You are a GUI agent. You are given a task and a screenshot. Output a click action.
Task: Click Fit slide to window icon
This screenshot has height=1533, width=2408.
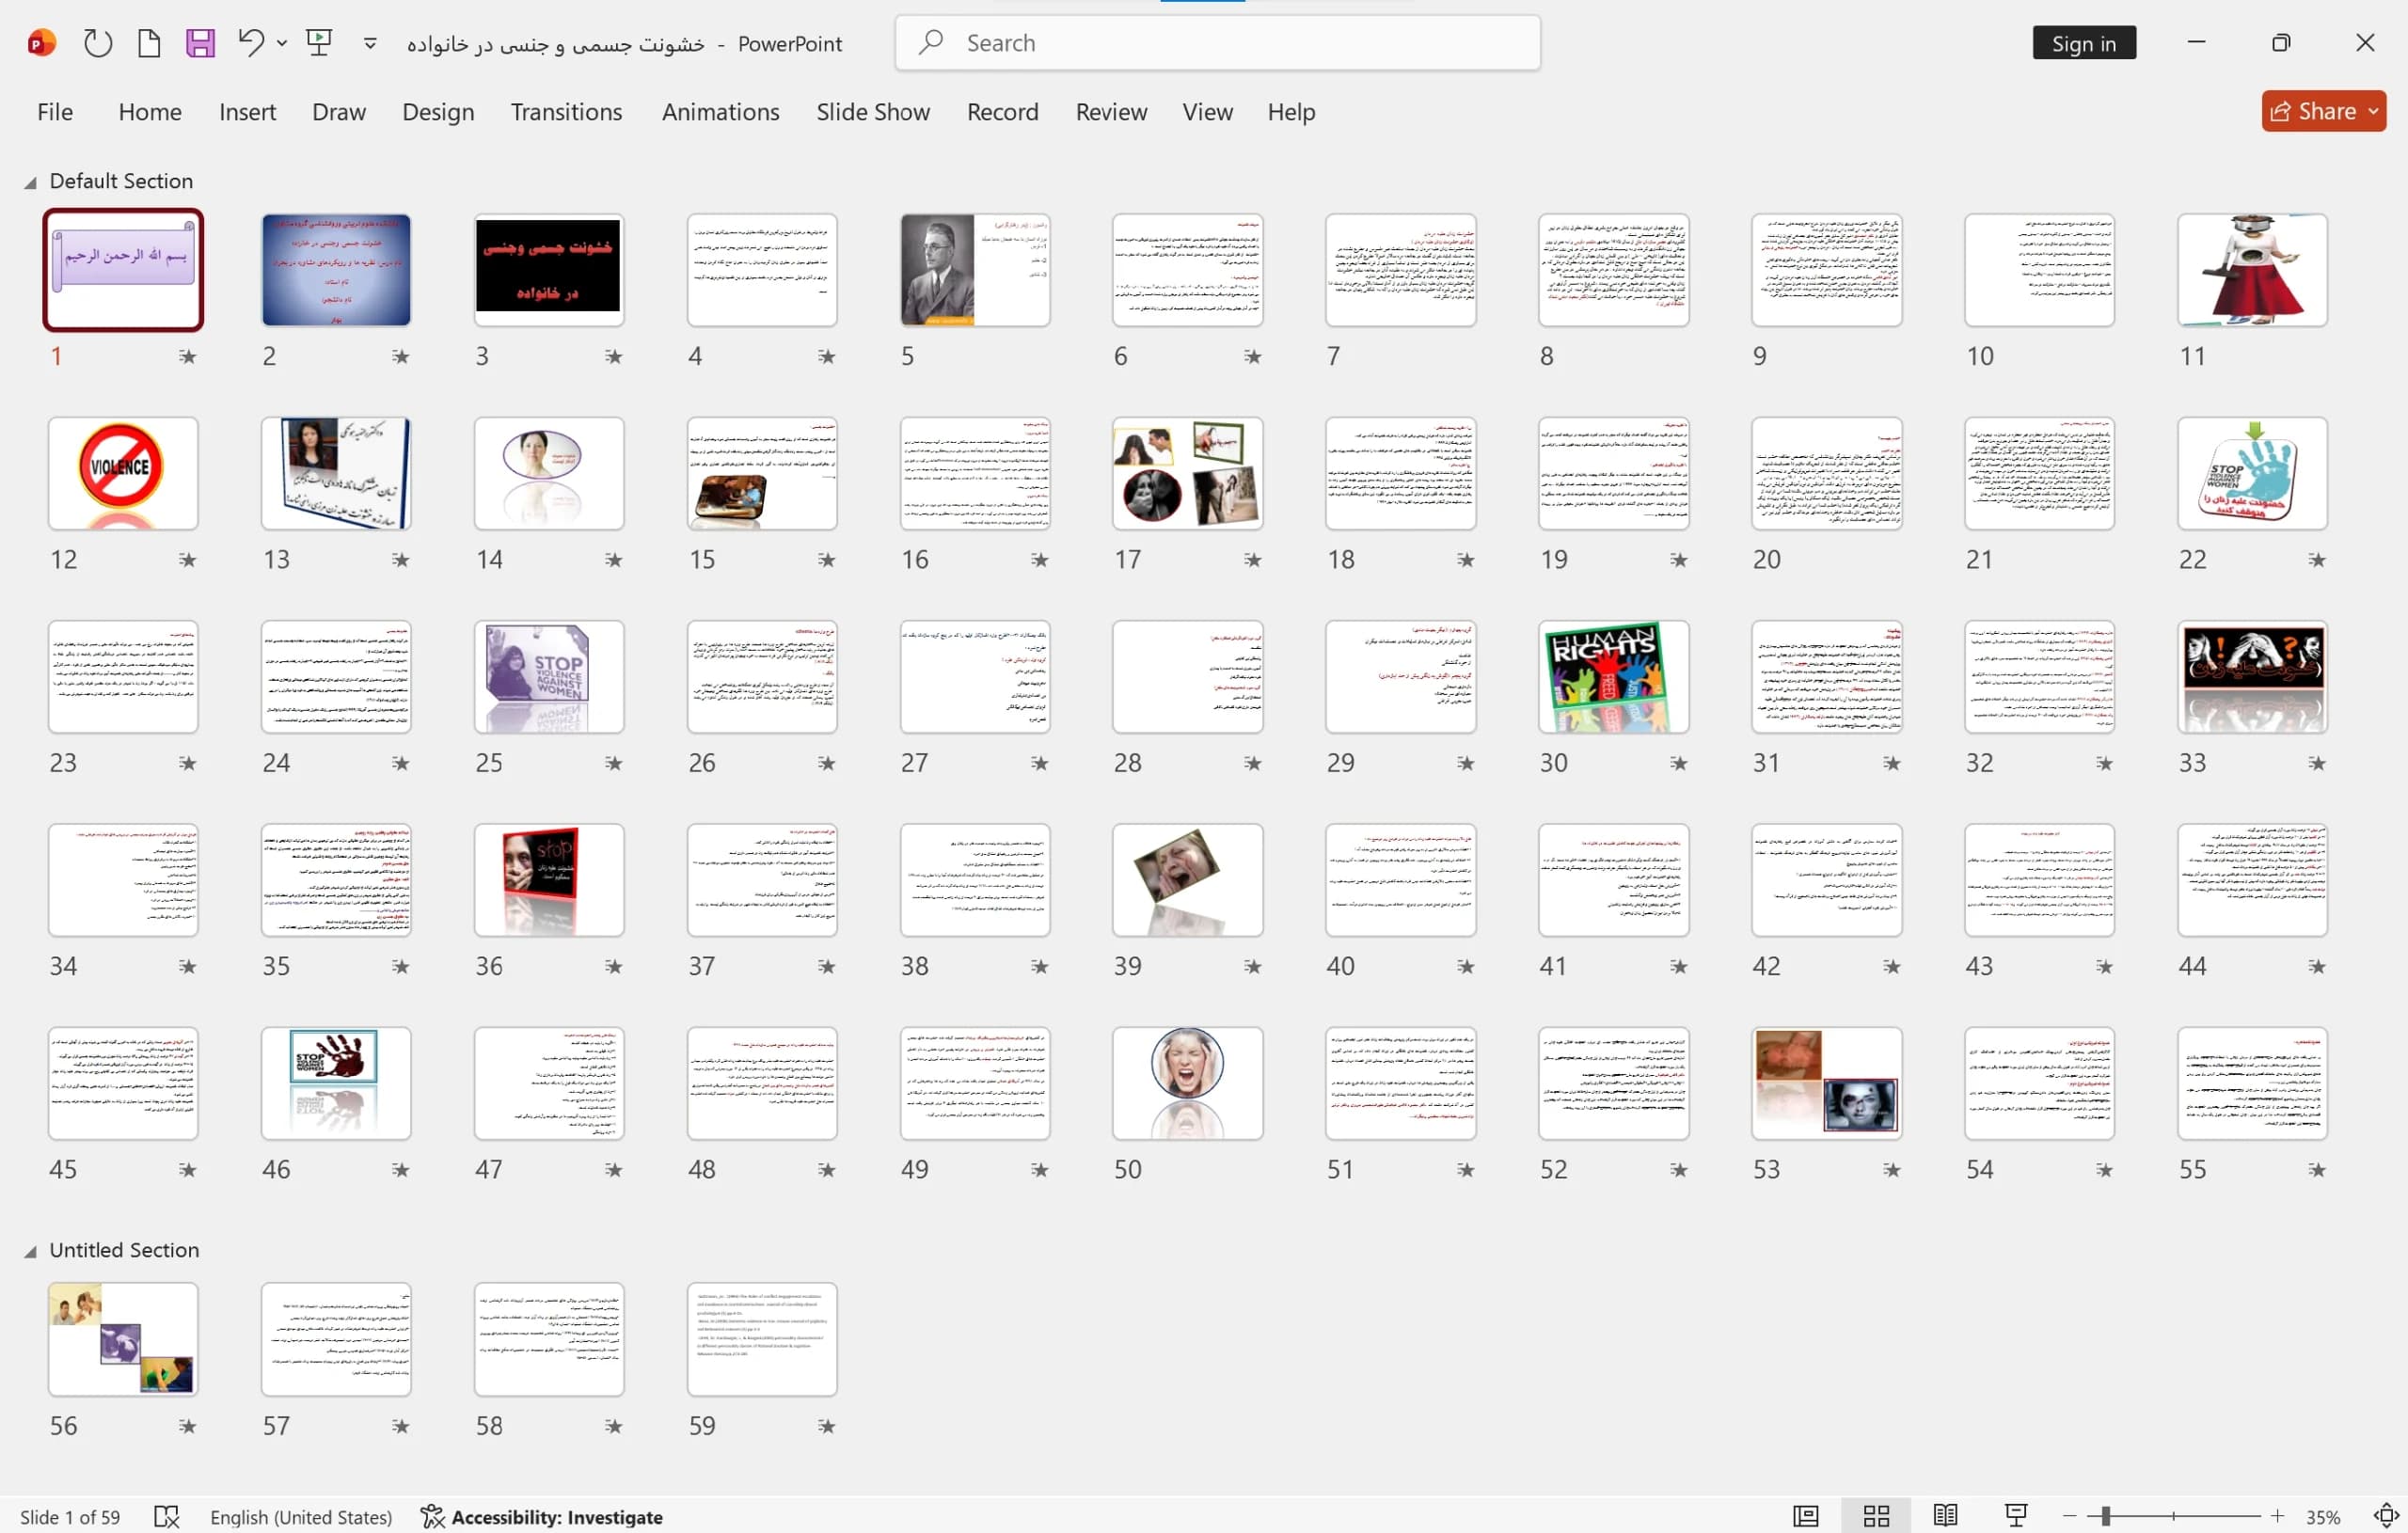[2386, 1516]
